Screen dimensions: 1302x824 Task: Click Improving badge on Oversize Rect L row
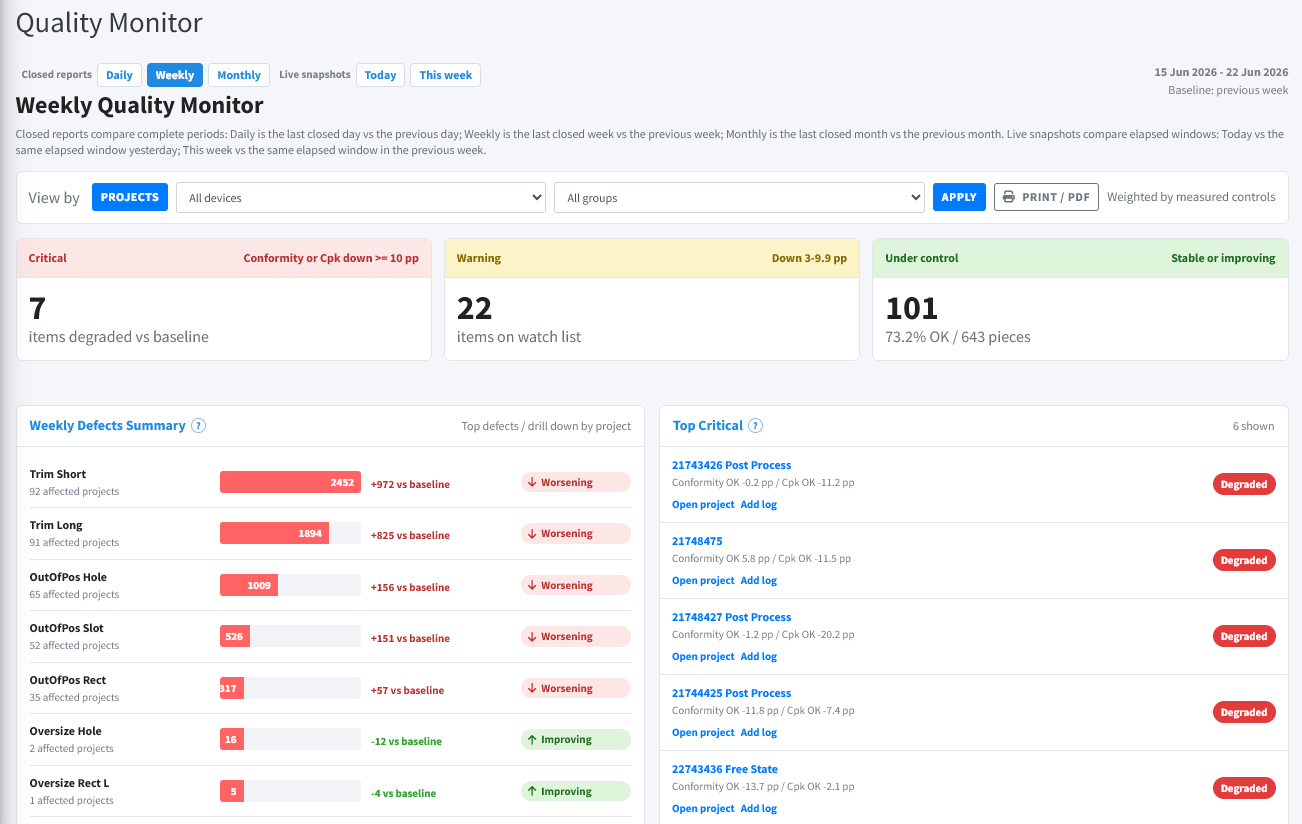pyautogui.click(x=576, y=791)
